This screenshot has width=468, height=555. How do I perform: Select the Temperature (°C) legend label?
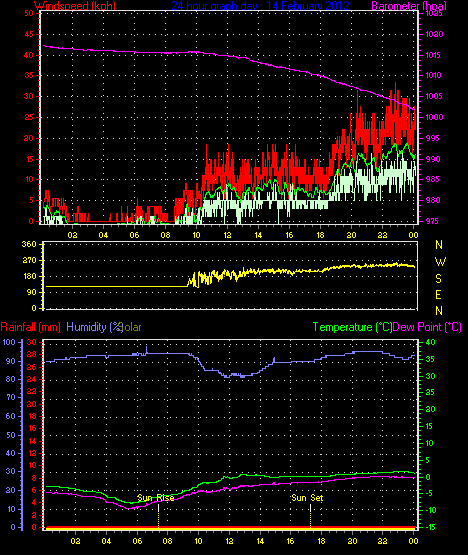click(352, 327)
